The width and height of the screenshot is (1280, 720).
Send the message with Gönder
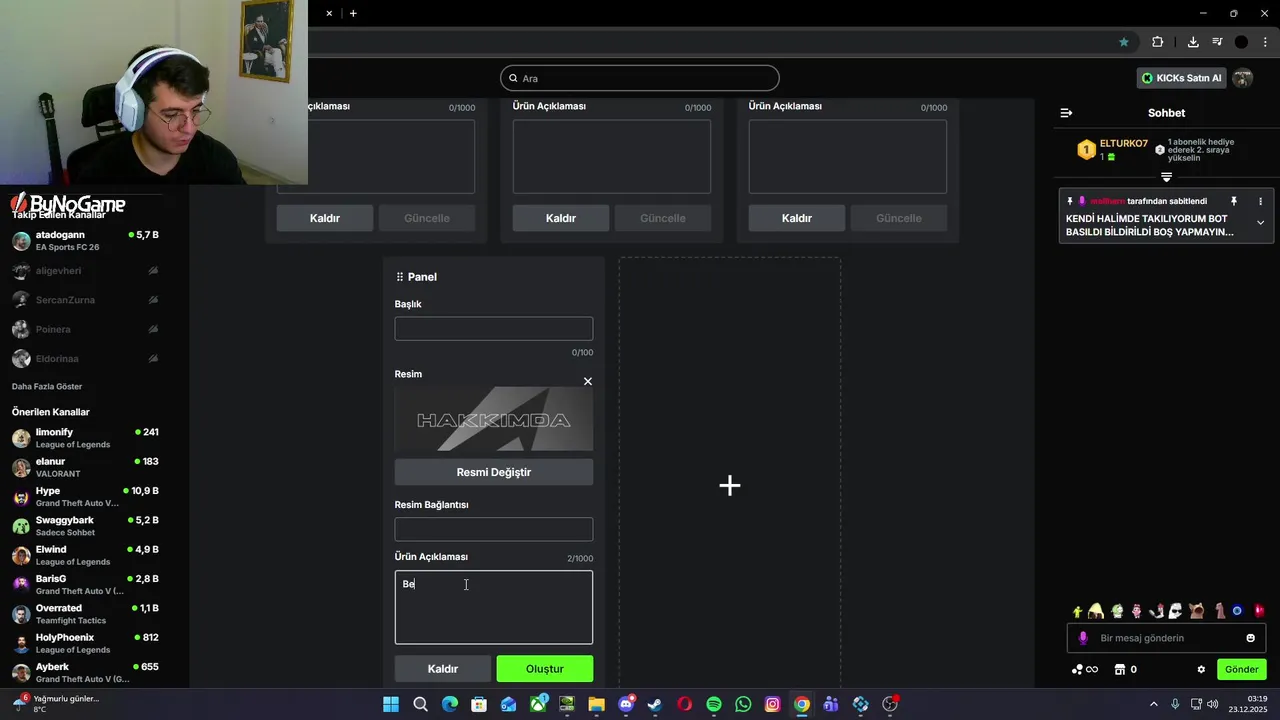tap(1242, 669)
